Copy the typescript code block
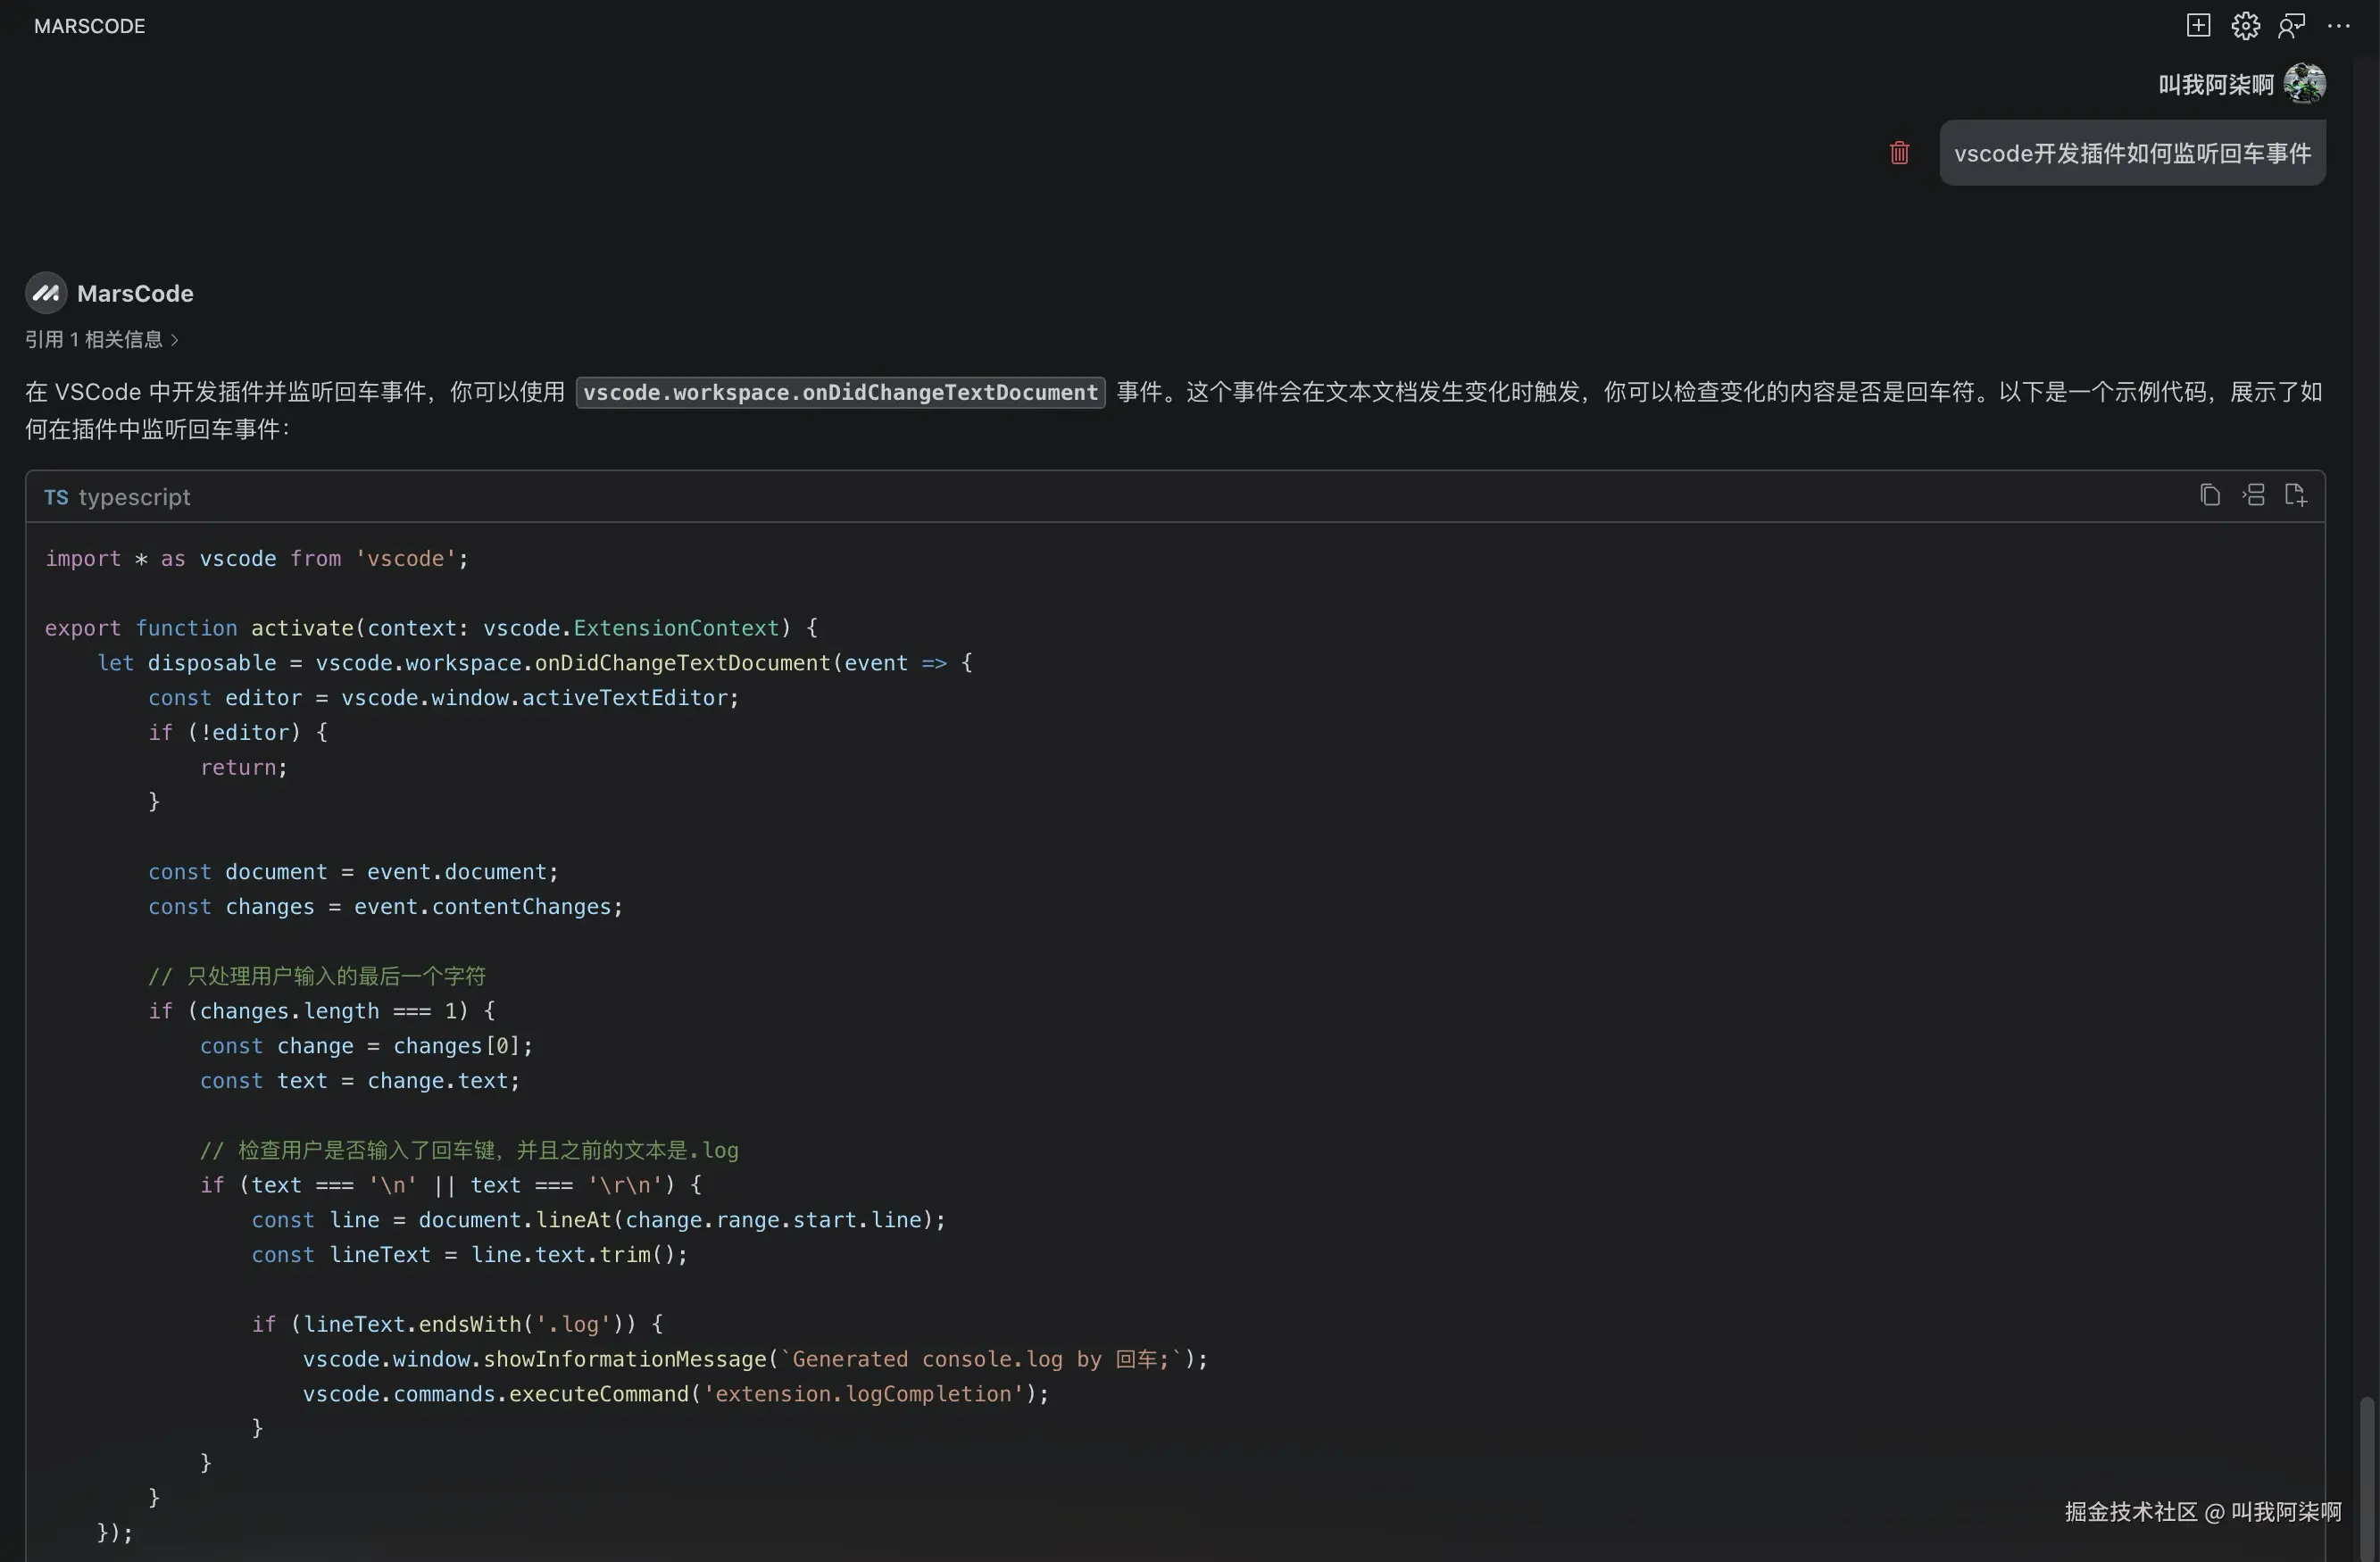Screen dimensions: 2380x1562 tap(2210, 495)
